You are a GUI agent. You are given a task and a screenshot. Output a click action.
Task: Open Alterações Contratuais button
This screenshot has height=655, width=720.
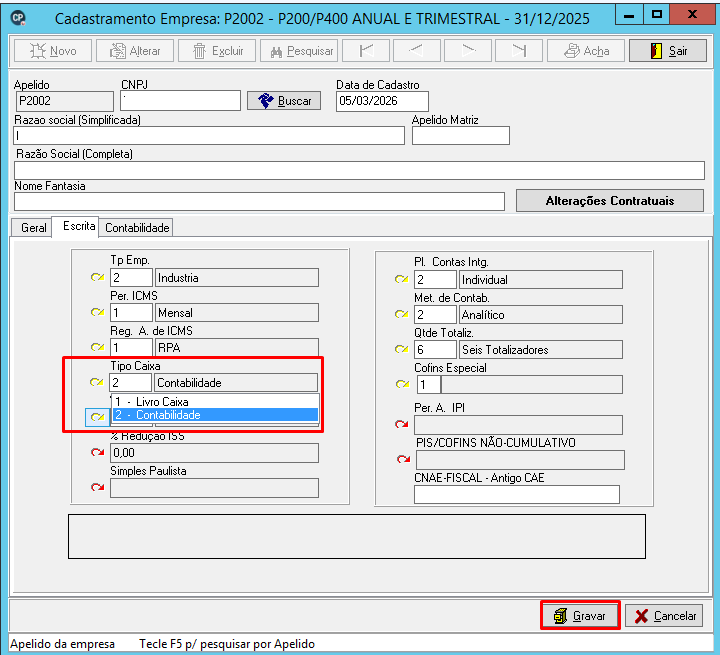(610, 201)
